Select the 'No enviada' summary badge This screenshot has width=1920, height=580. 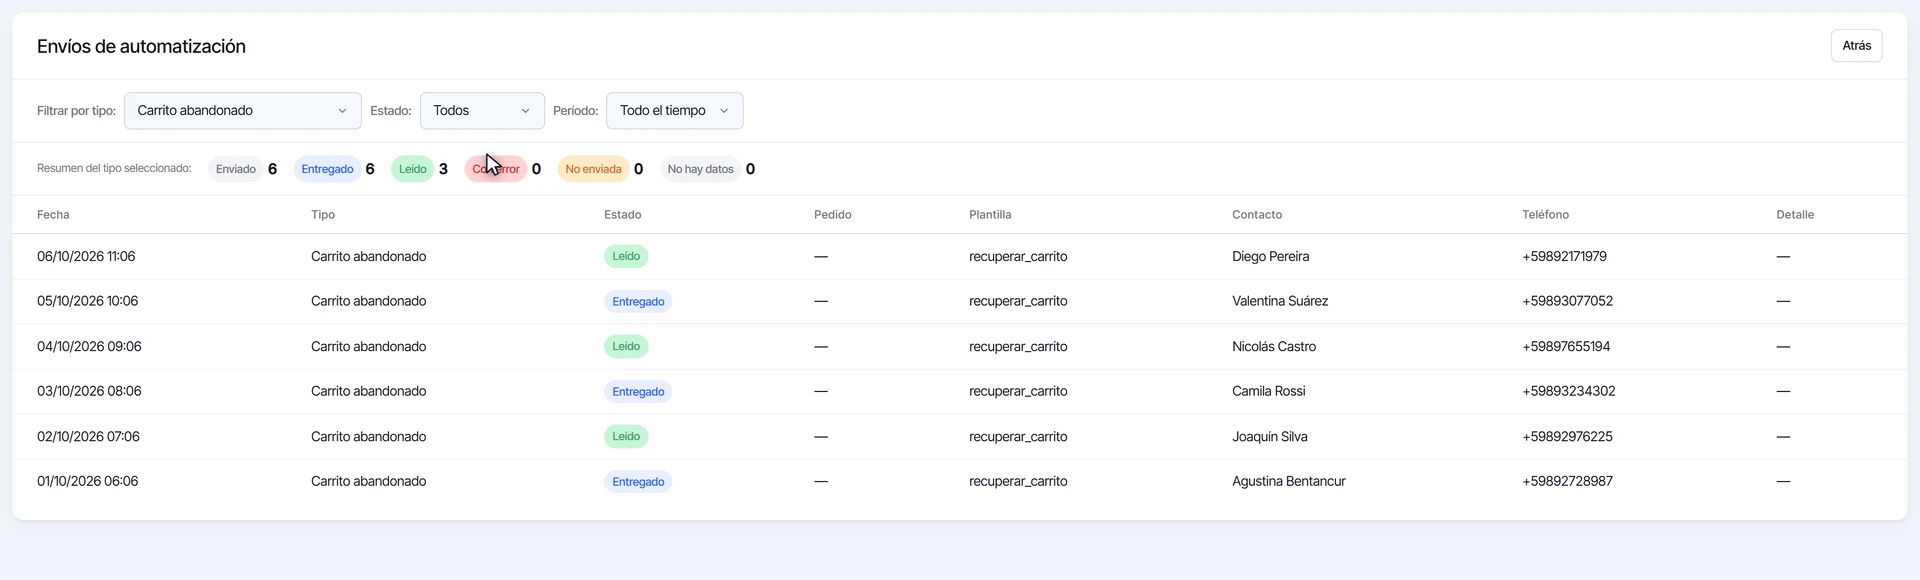pos(593,169)
